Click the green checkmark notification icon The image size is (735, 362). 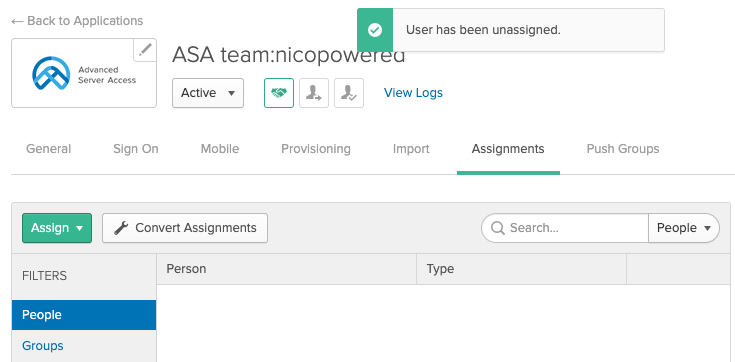point(375,30)
